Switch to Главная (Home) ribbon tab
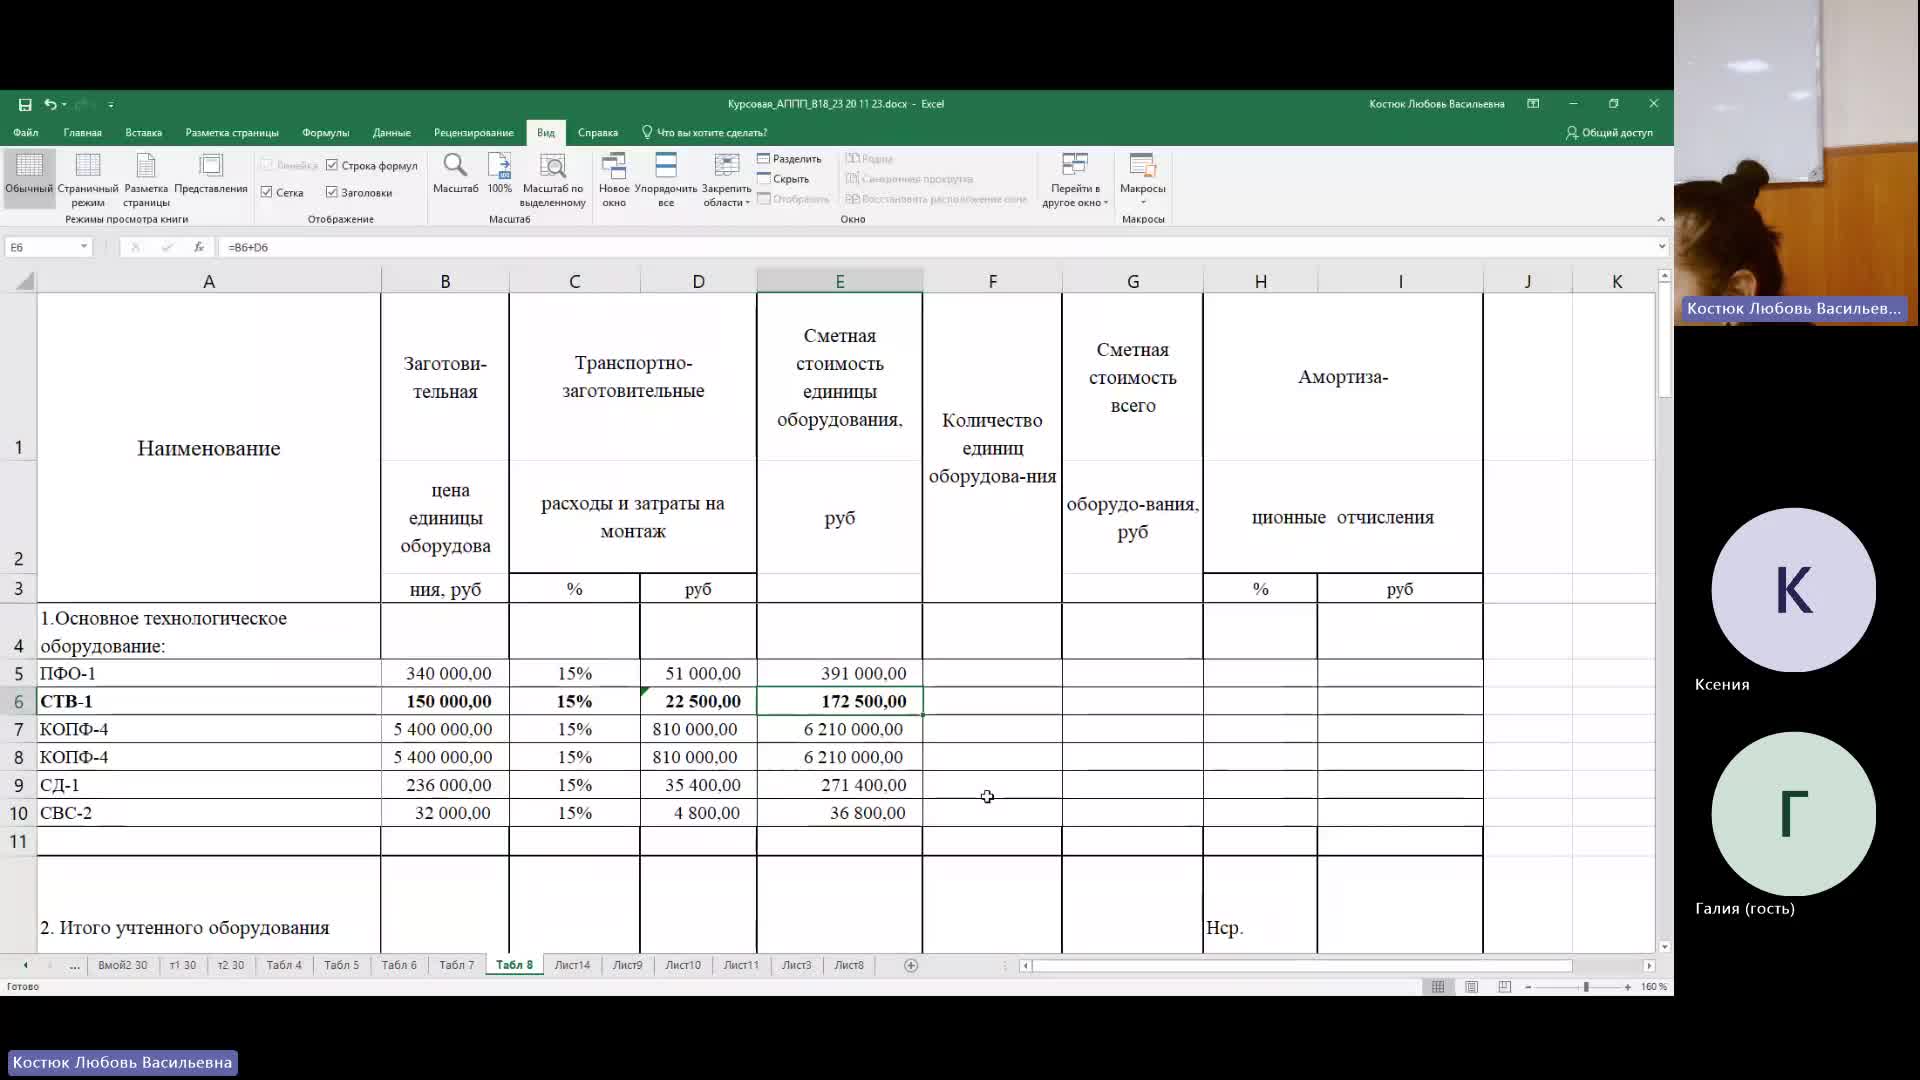 click(x=82, y=132)
